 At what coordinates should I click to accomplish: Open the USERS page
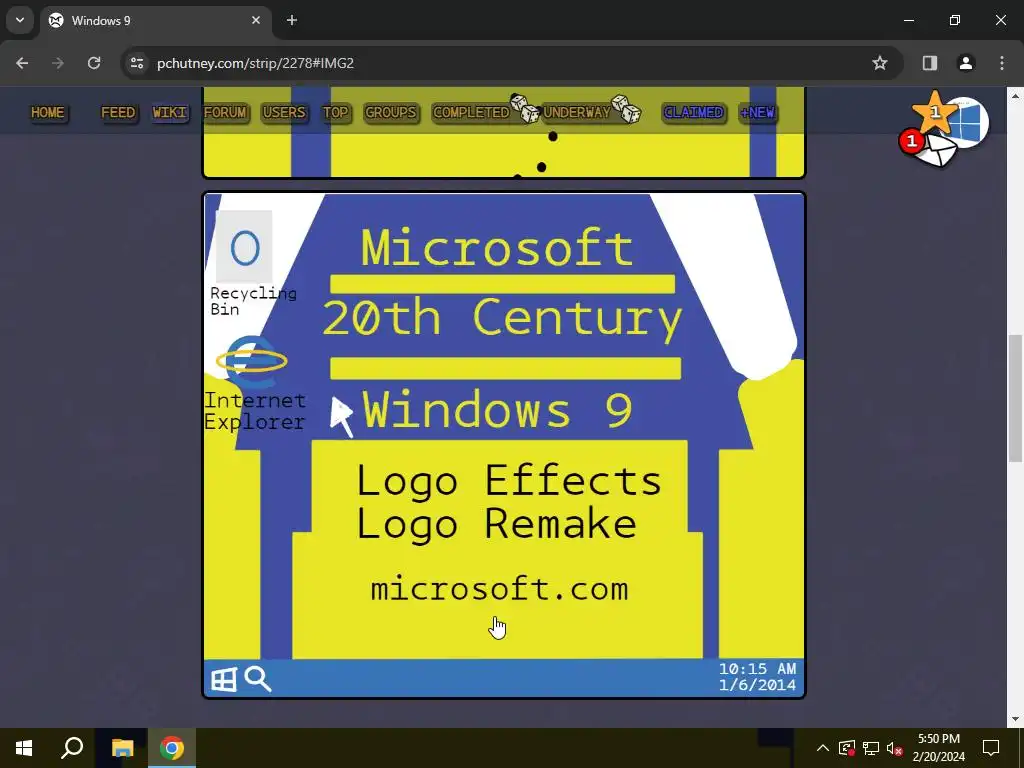(284, 112)
